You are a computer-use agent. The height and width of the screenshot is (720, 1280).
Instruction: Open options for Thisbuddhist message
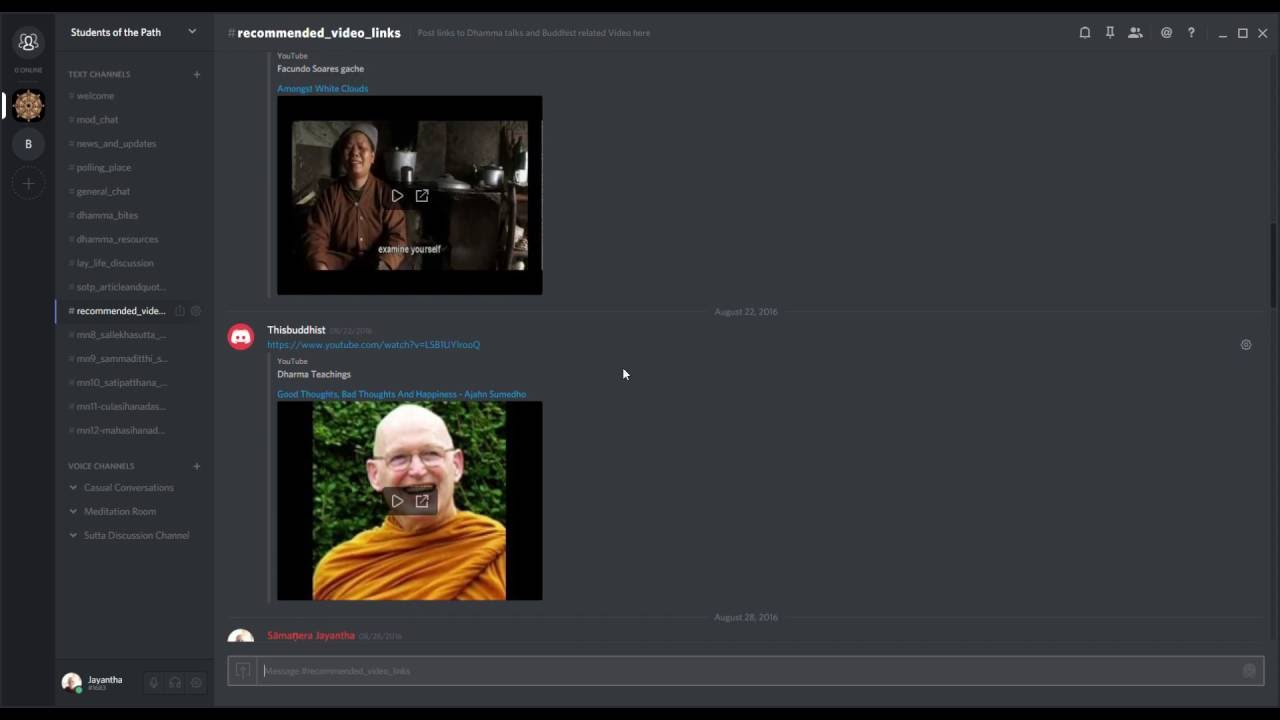click(1246, 345)
